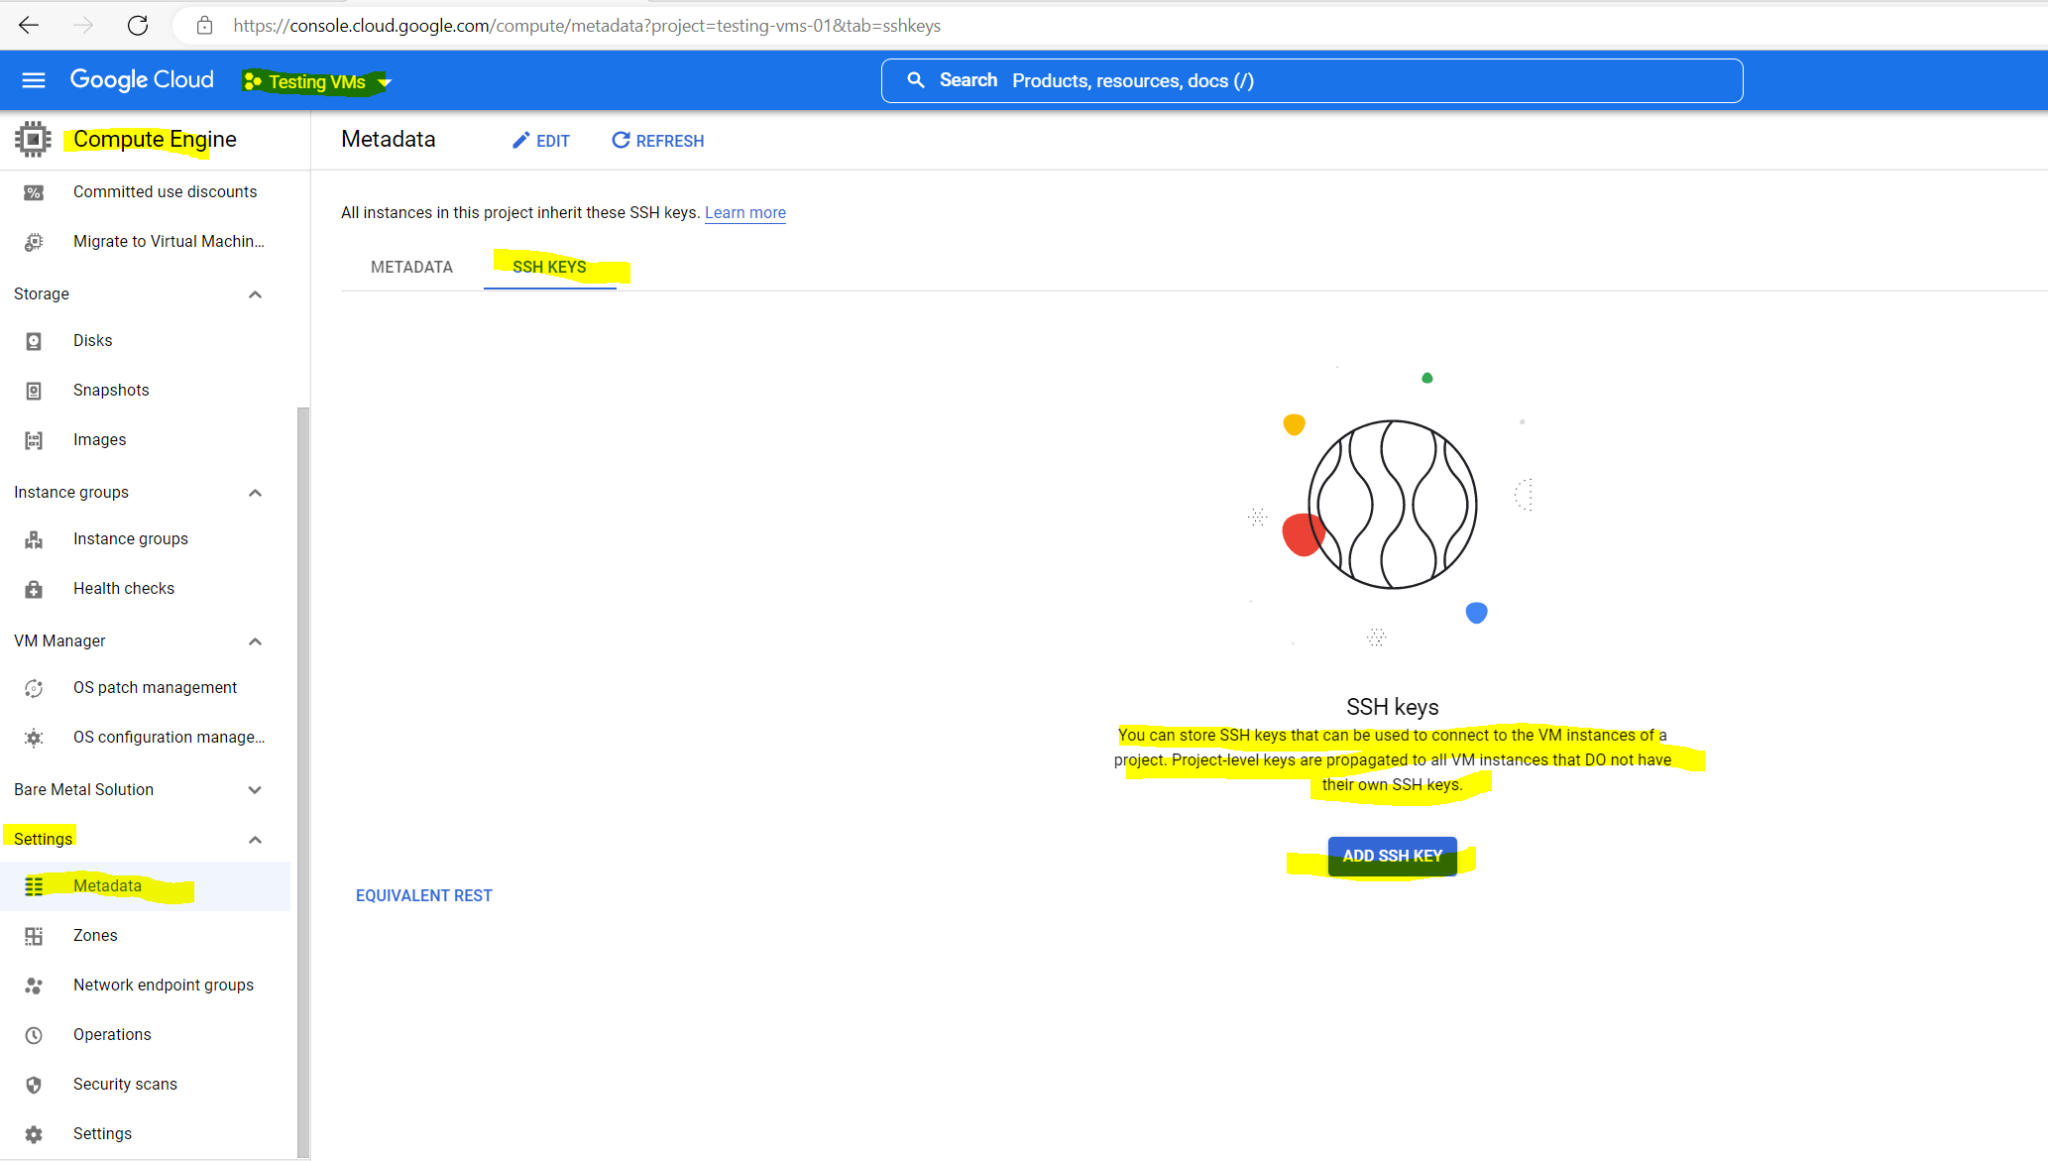Viewport: 2048px width, 1161px height.
Task: Open the Learn more link
Action: (x=744, y=212)
